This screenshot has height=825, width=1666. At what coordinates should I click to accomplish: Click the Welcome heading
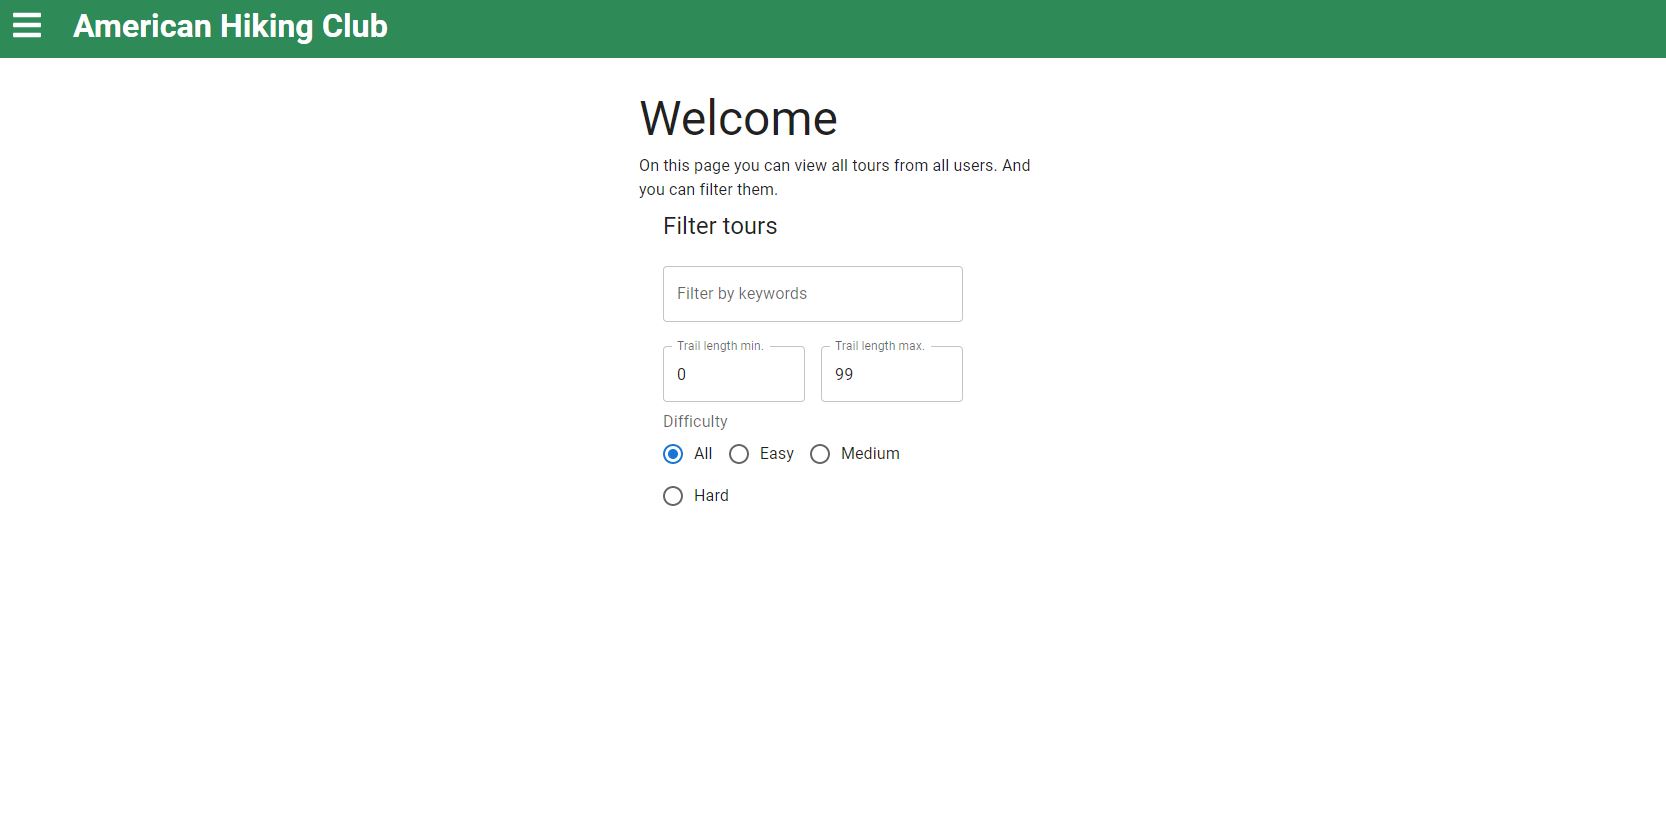tap(738, 119)
